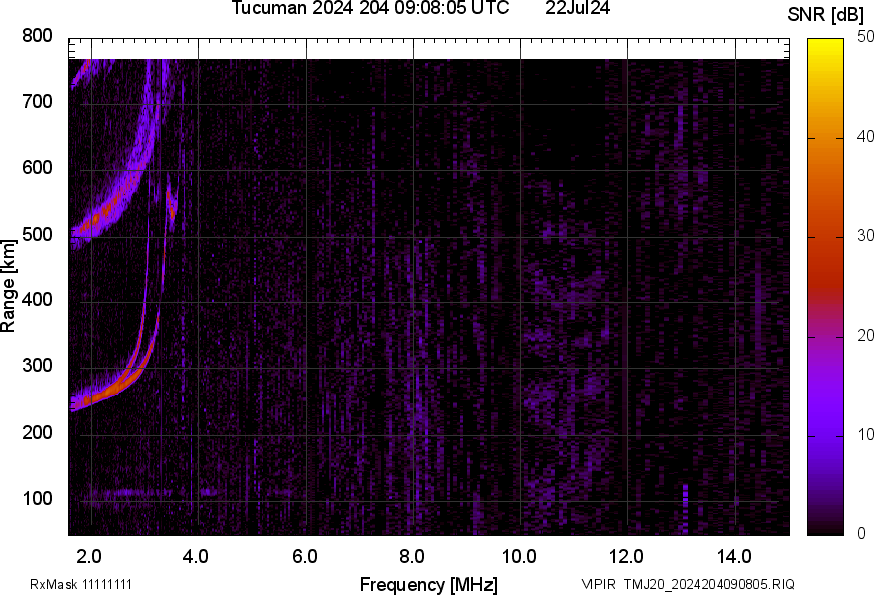The image size is (874, 595).
Task: Click the colorbar tick label '0'
Action: tap(862, 534)
